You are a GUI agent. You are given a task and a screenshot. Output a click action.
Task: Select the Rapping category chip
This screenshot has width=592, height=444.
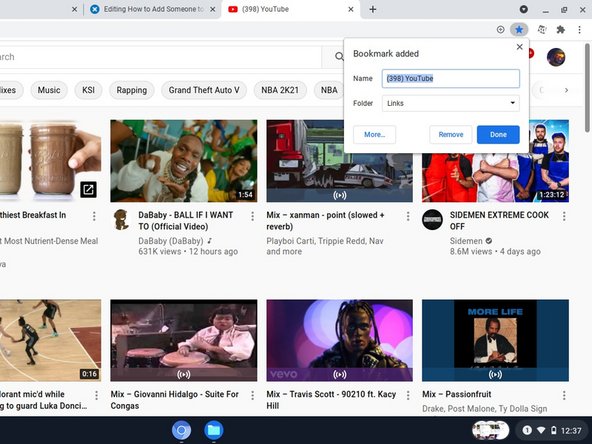pyautogui.click(x=131, y=90)
